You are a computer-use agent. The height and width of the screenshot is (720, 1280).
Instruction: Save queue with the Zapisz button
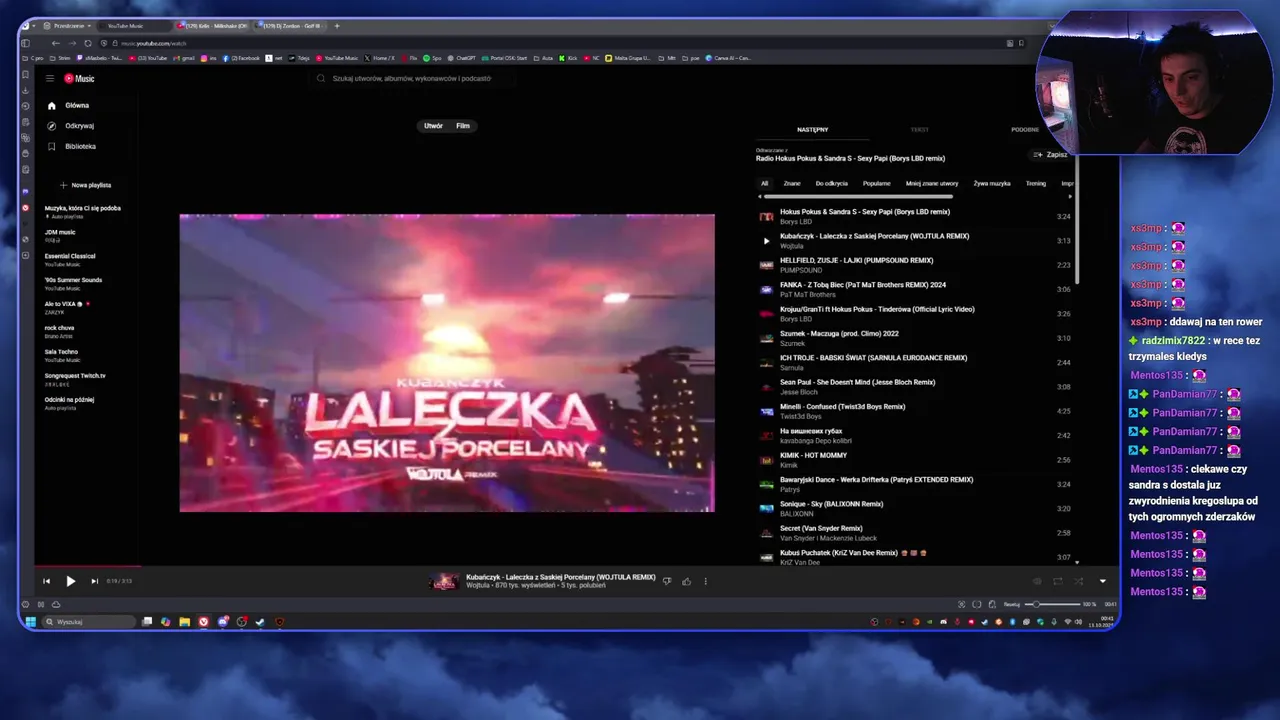[x=1051, y=155]
